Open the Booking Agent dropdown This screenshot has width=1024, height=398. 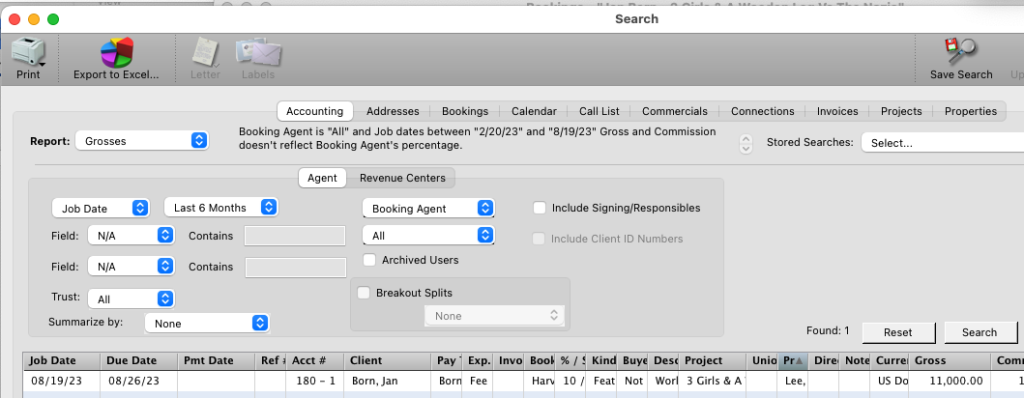[428, 208]
